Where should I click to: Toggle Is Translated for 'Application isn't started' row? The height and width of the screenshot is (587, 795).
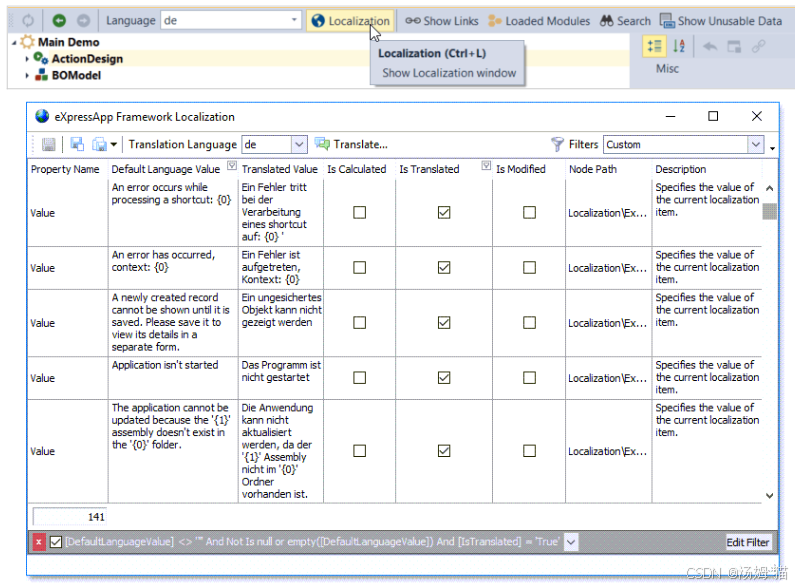[x=444, y=378]
